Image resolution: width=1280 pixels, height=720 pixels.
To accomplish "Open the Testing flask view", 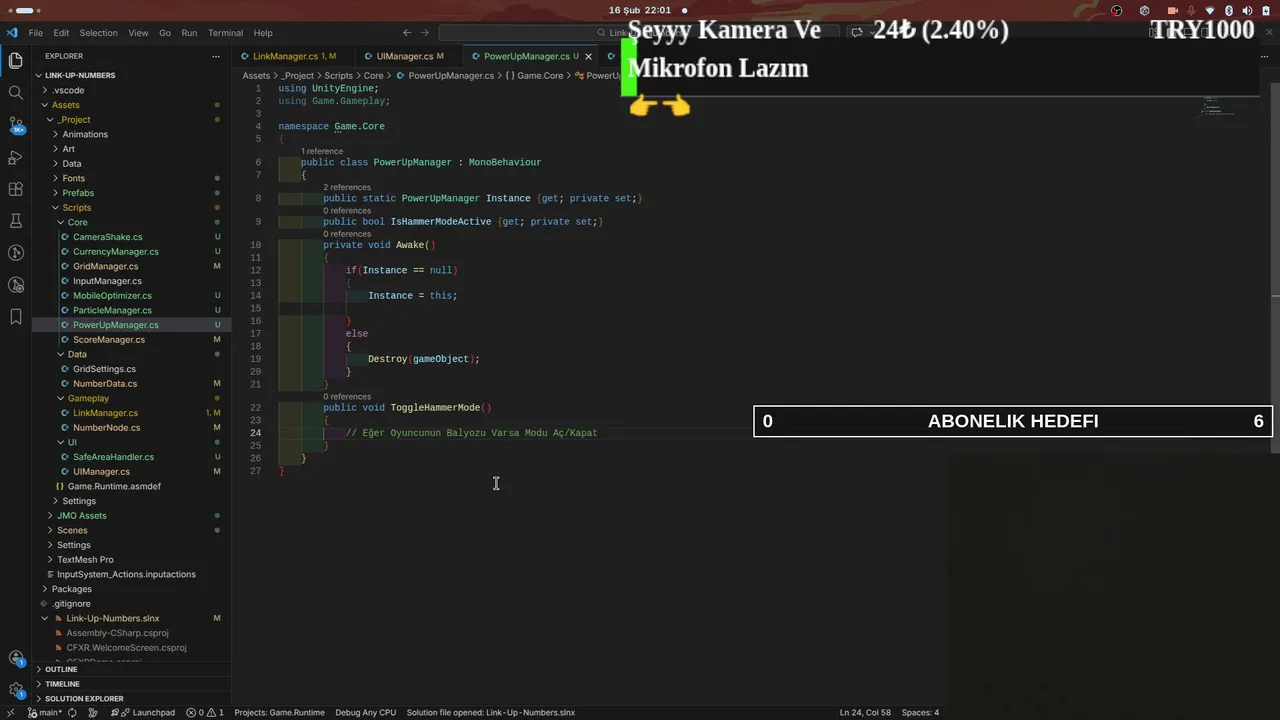I will tap(15, 221).
